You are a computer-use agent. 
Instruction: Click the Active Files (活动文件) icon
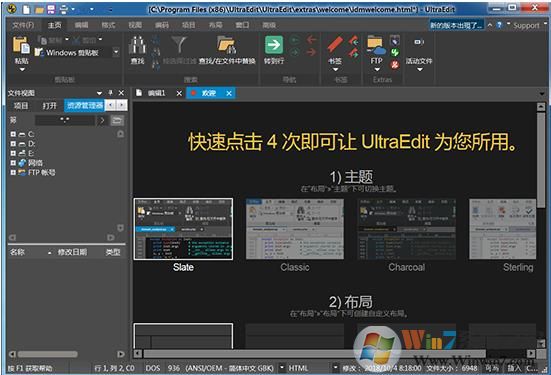[419, 42]
